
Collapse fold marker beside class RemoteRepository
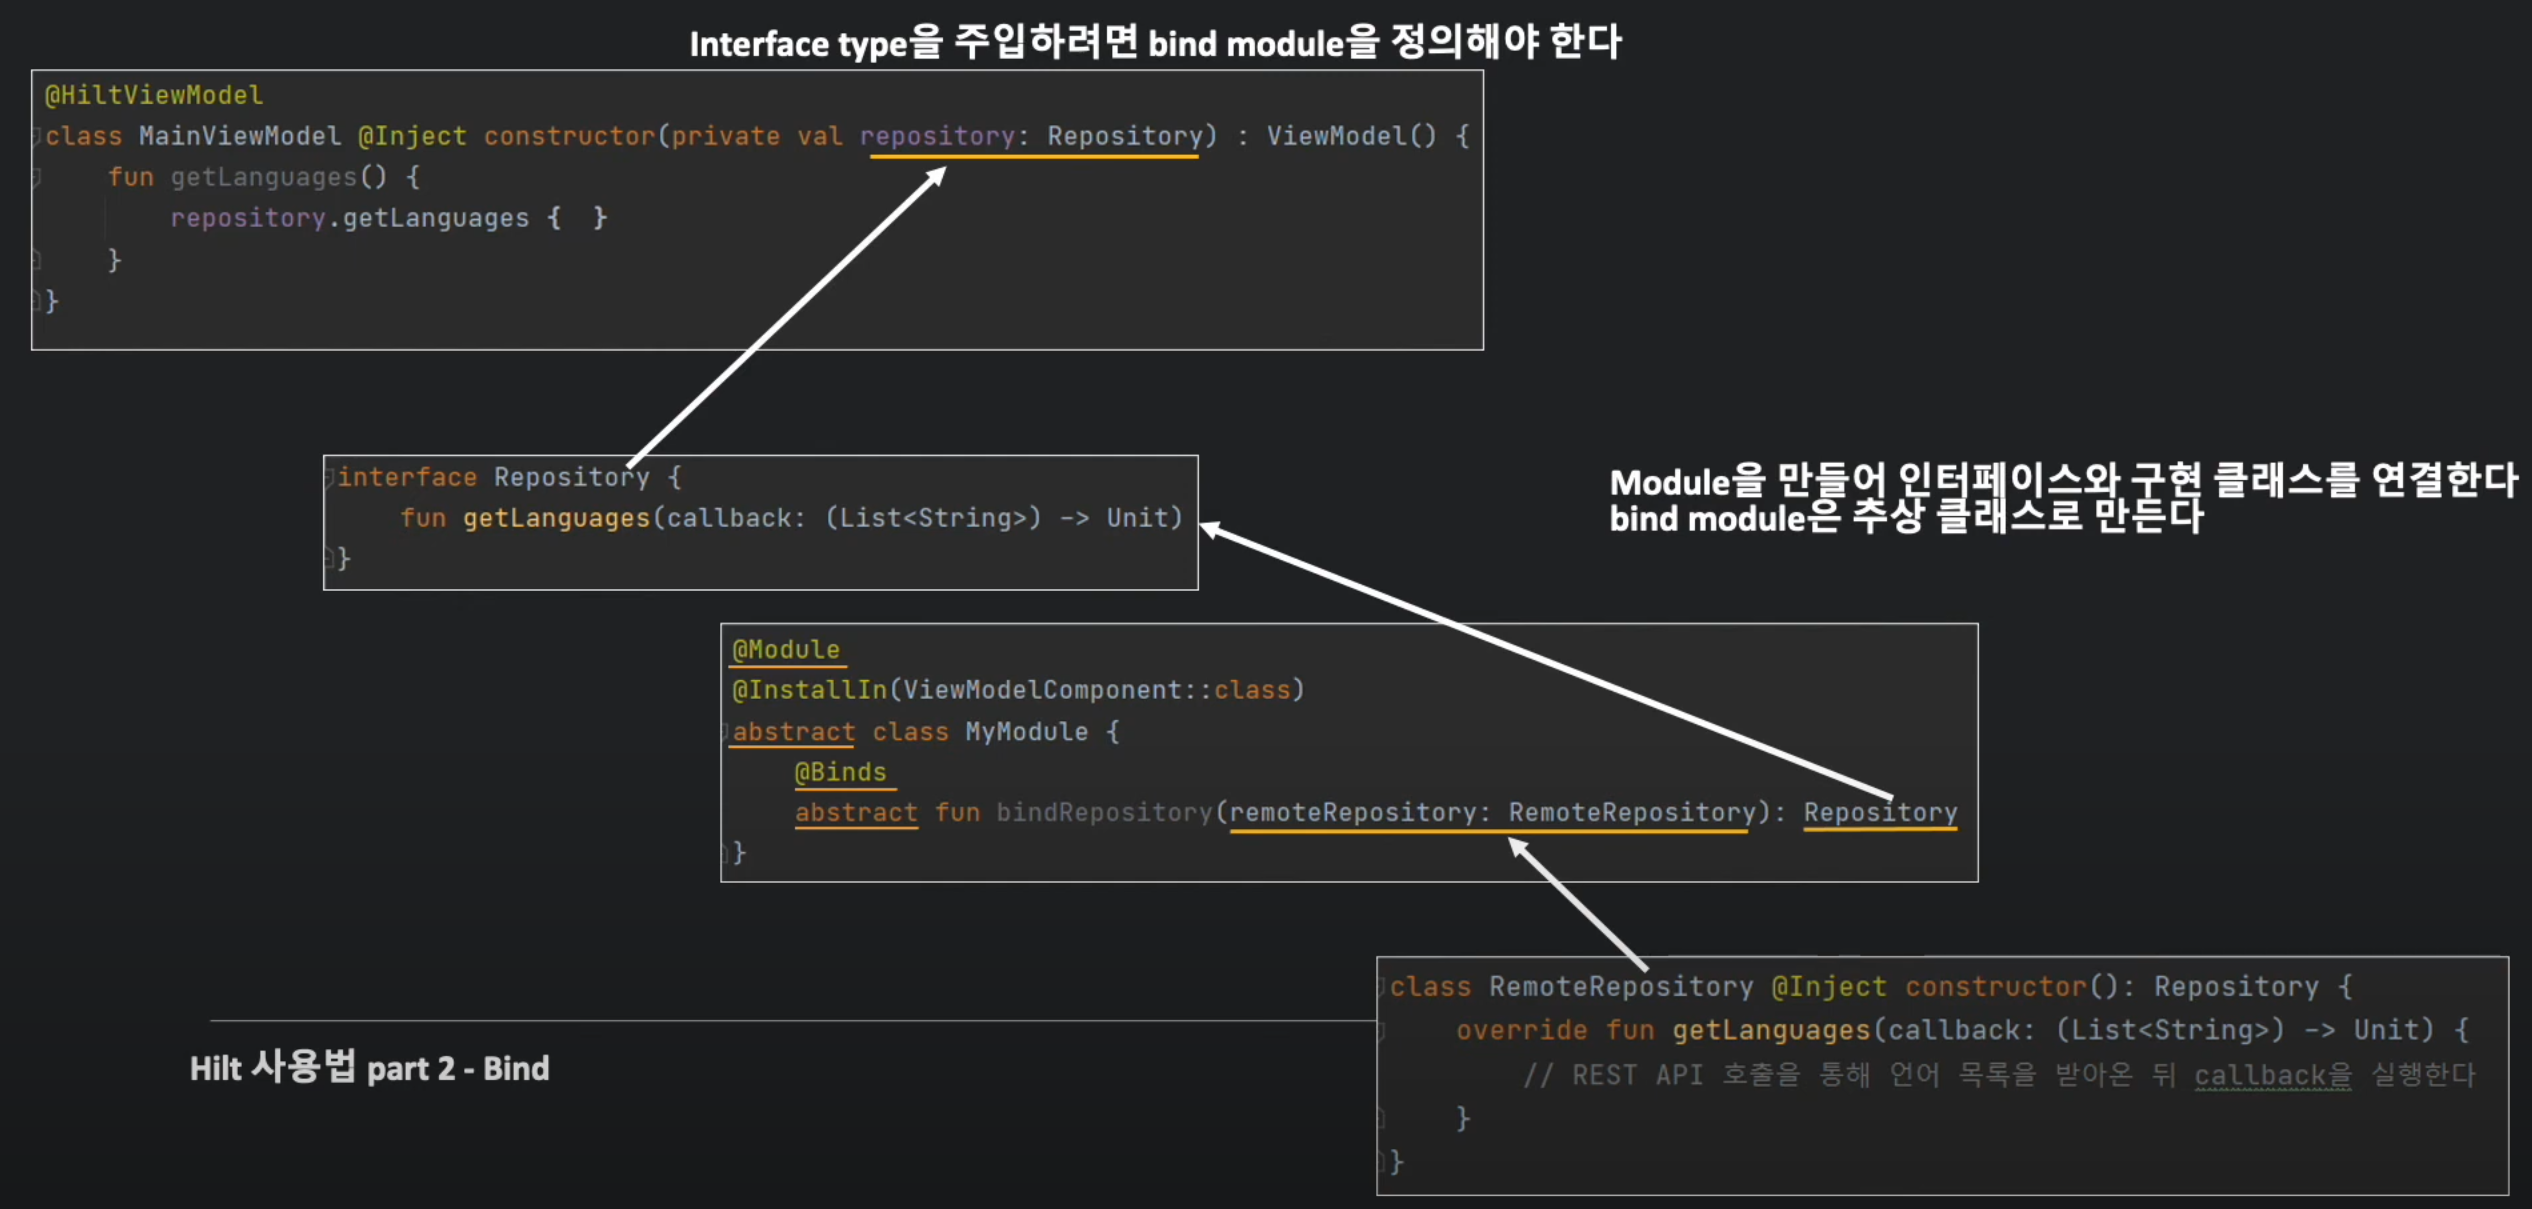point(1383,987)
